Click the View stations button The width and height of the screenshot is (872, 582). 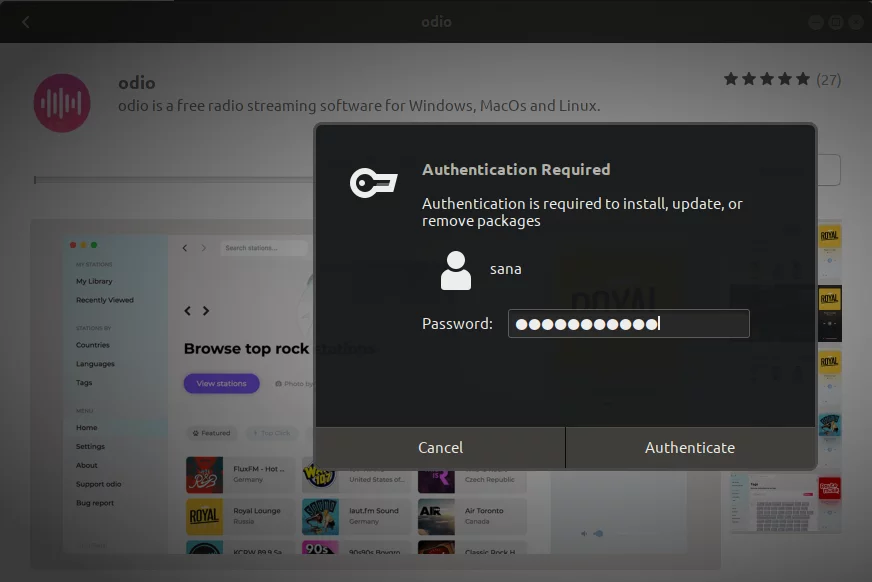click(x=221, y=384)
